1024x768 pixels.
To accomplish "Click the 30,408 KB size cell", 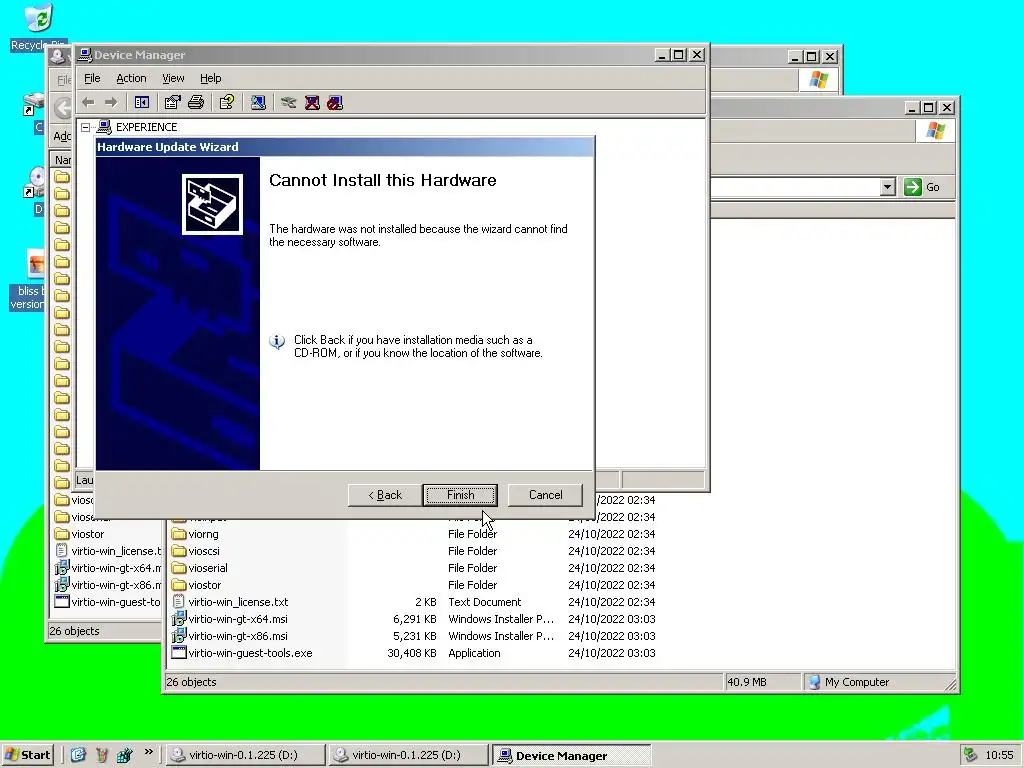I will [x=411, y=653].
